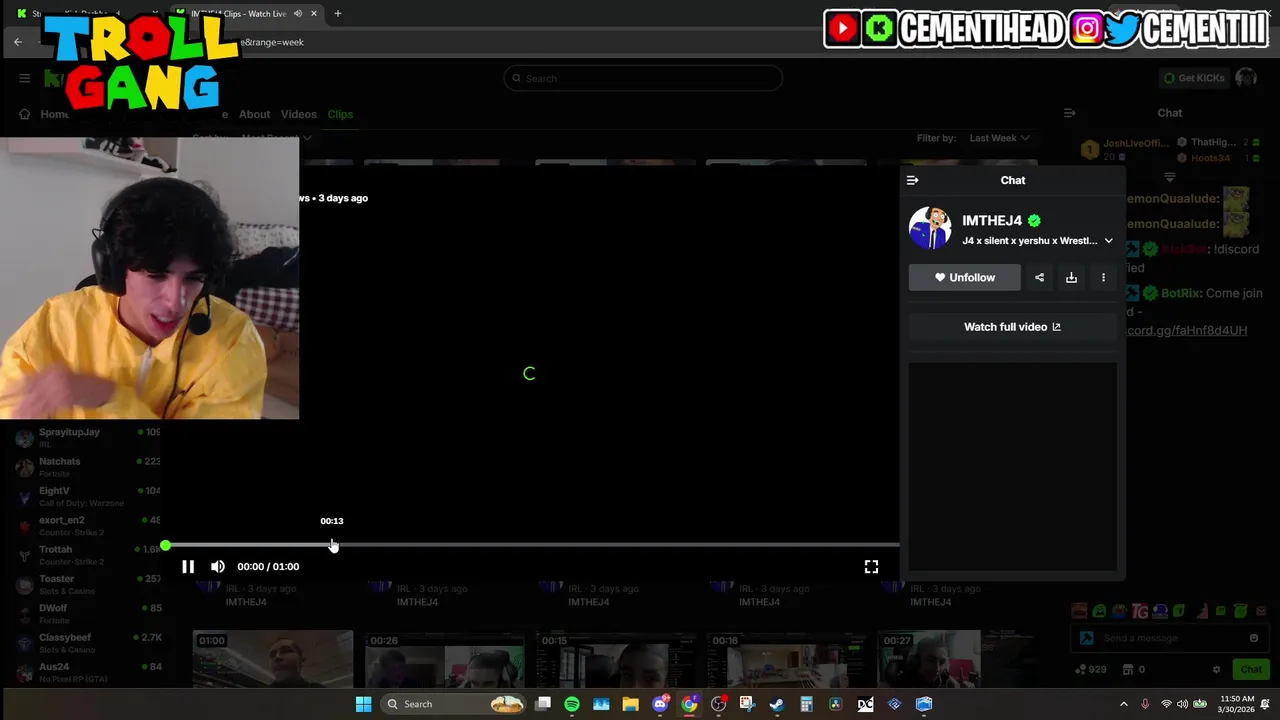Switch to Chrome in the taskbar
1280x720 pixels.
pos(689,704)
